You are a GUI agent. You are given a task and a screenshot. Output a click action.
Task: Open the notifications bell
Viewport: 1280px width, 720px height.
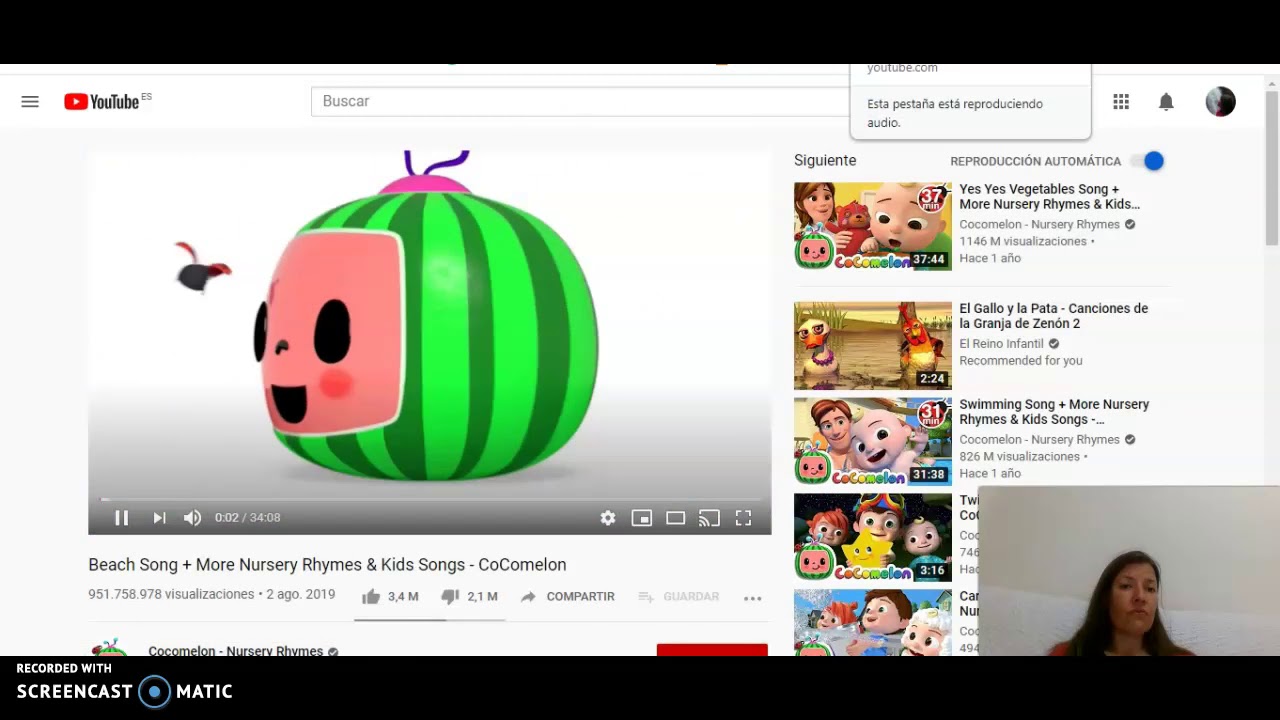point(1166,101)
